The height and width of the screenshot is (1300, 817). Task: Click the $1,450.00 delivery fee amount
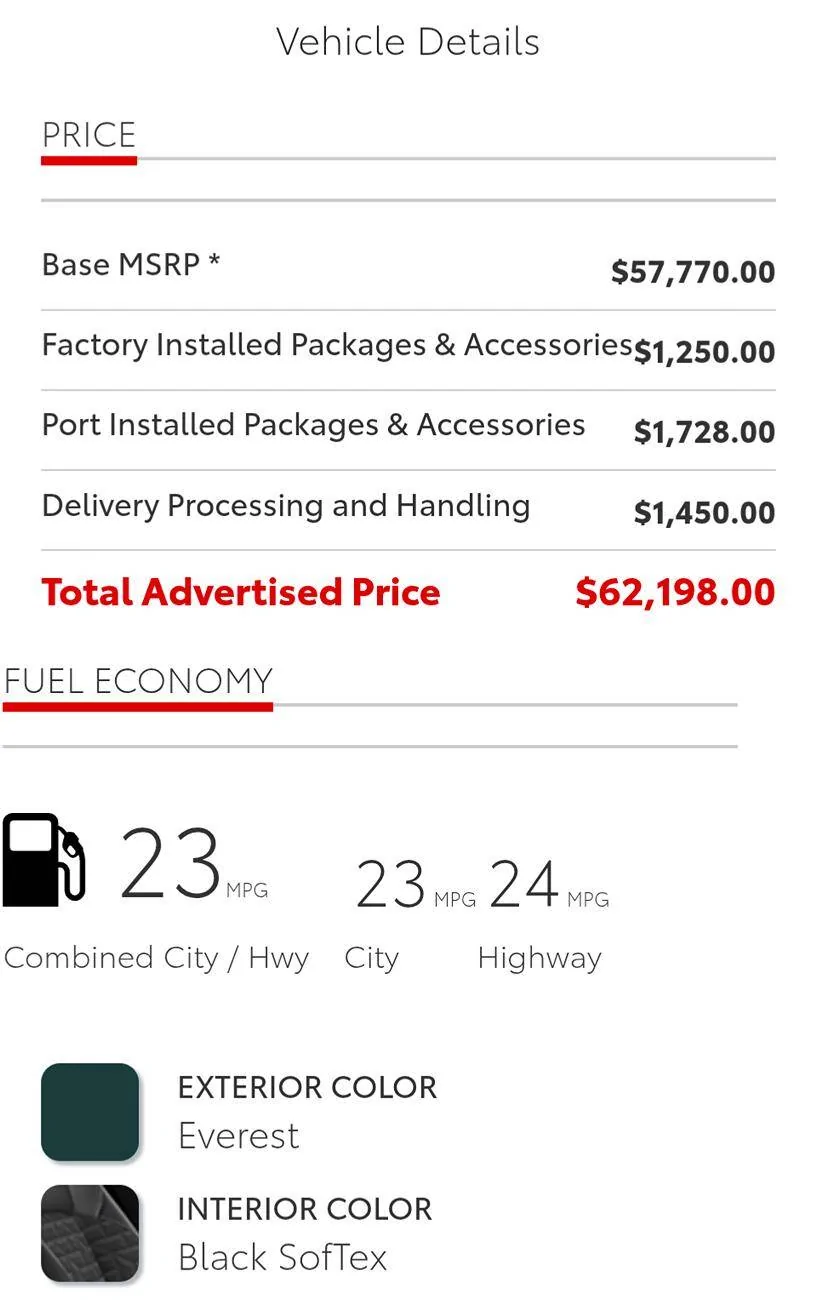pyautogui.click(x=704, y=512)
